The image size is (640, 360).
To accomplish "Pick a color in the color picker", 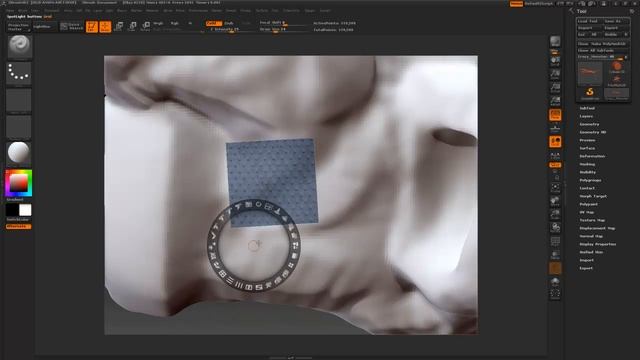I will (19, 183).
